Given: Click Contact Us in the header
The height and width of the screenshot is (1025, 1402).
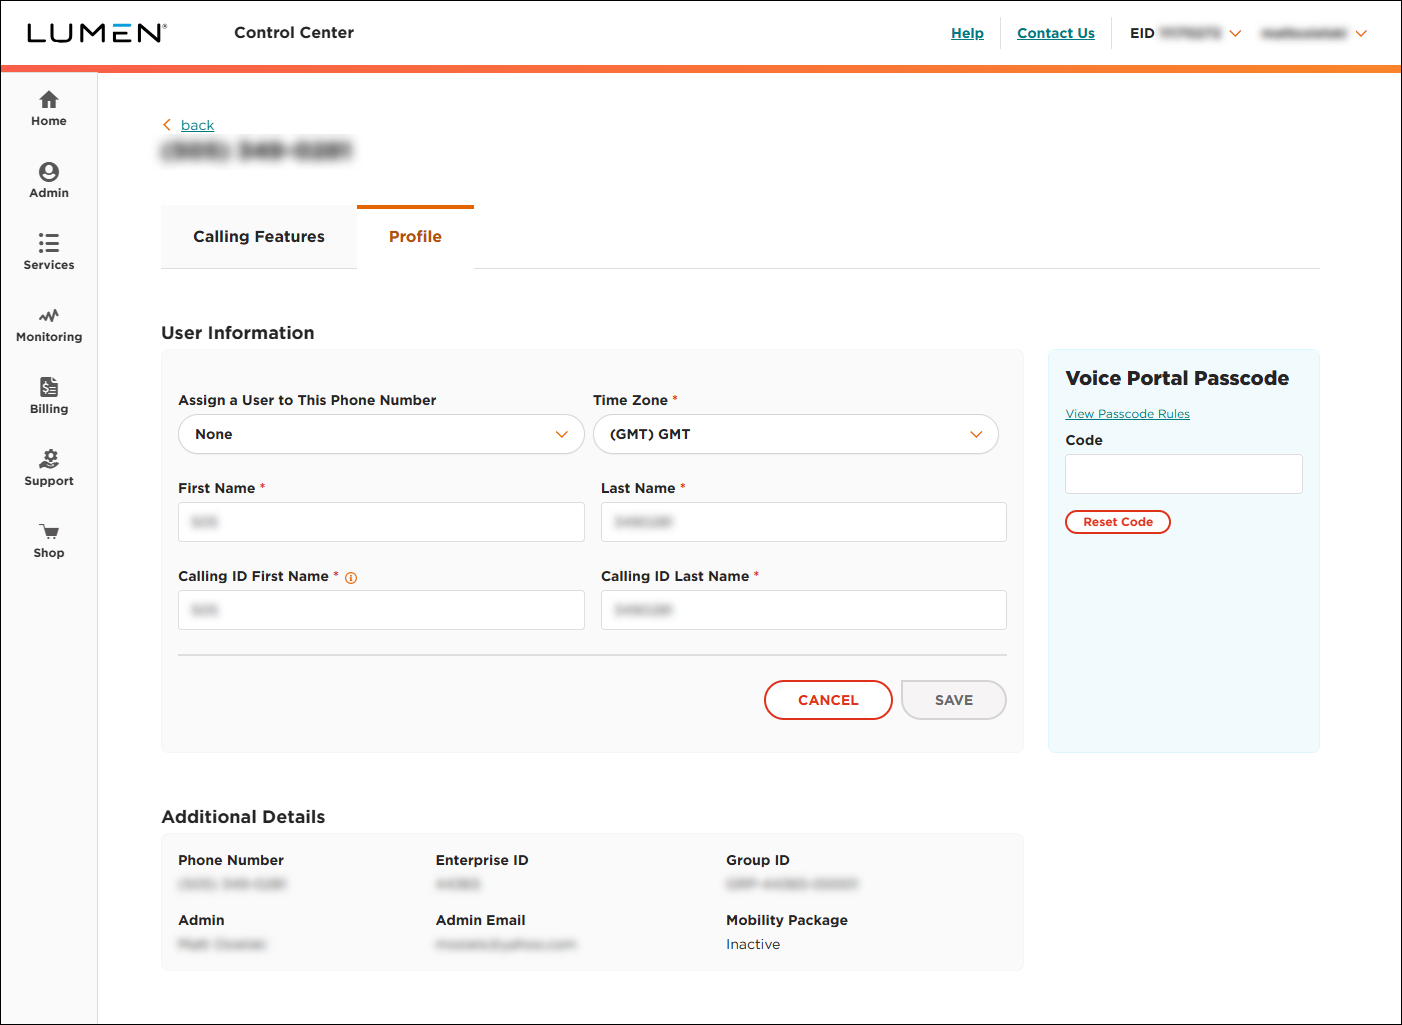Looking at the screenshot, I should point(1055,33).
